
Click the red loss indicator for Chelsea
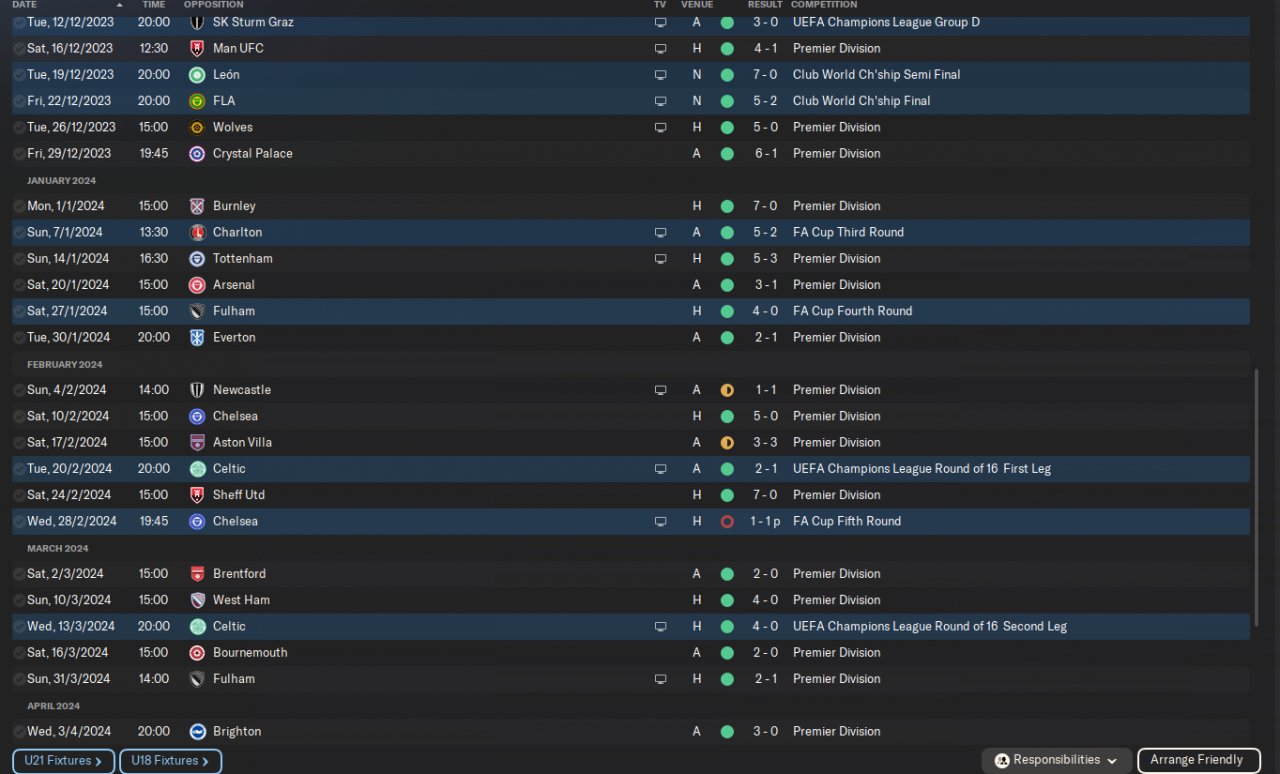click(727, 522)
